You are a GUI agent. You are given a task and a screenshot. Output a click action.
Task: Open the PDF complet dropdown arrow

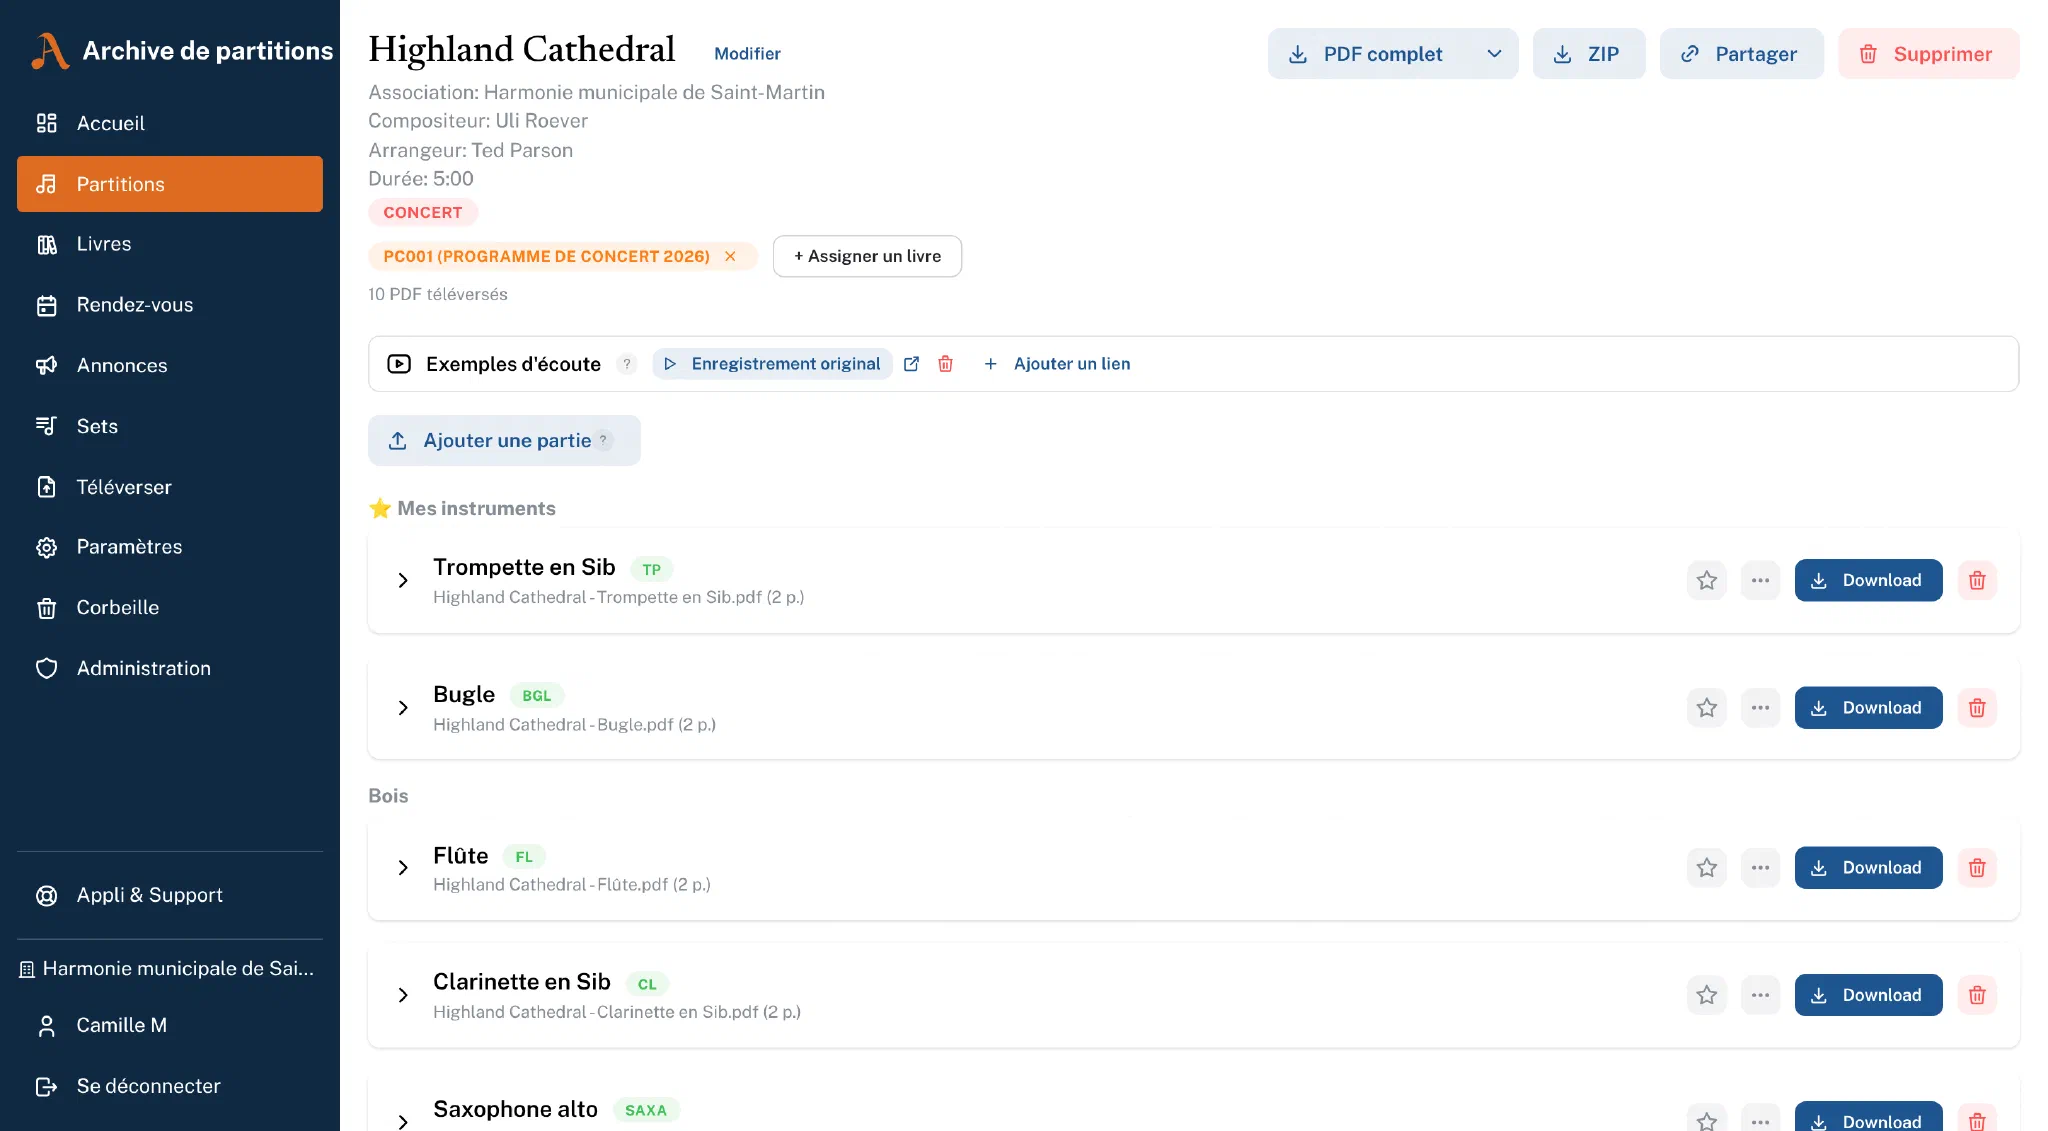click(1493, 54)
